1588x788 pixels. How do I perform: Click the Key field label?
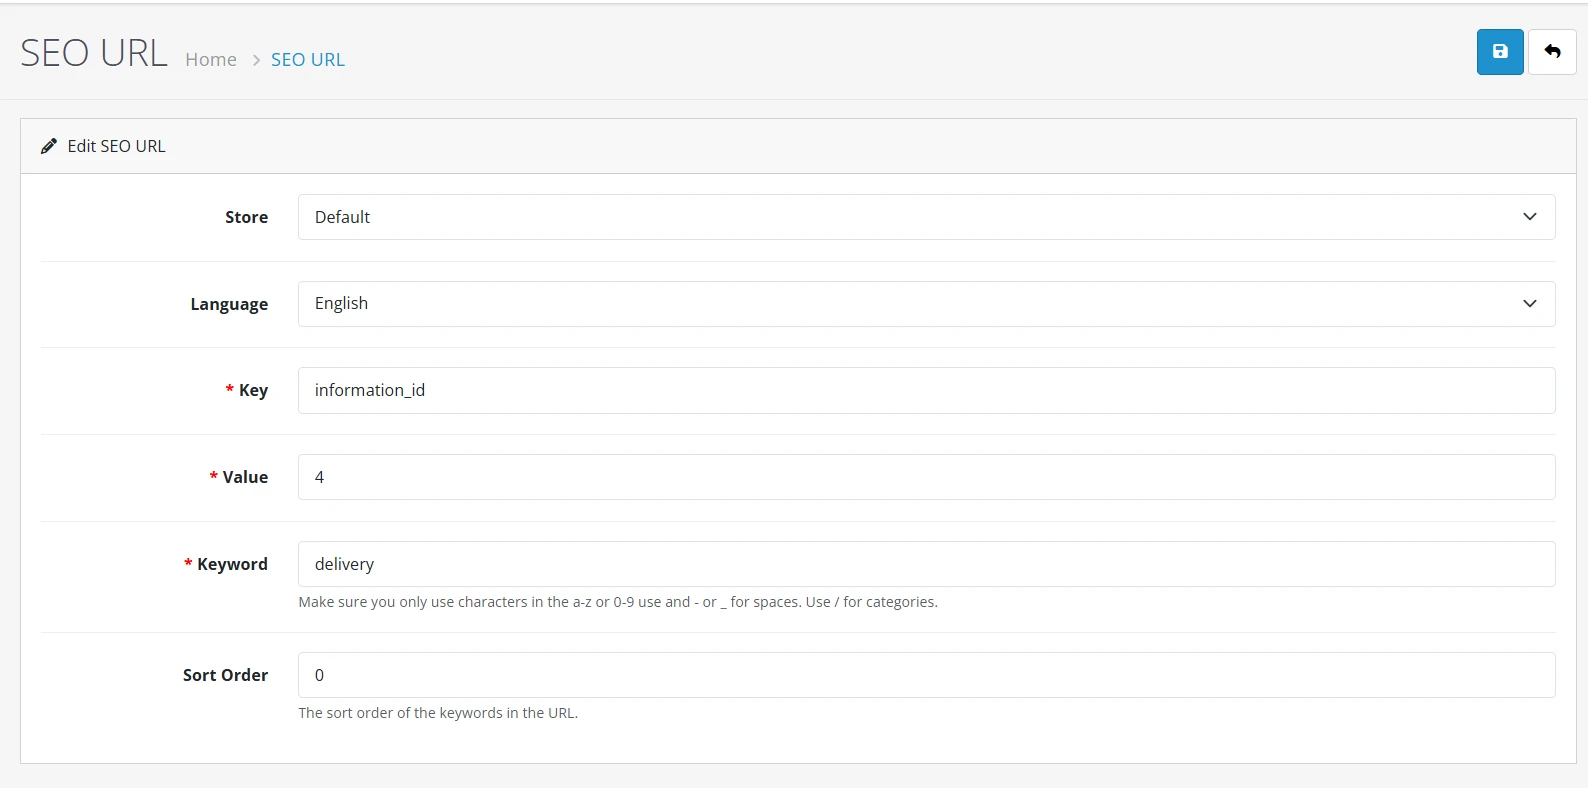tap(253, 390)
